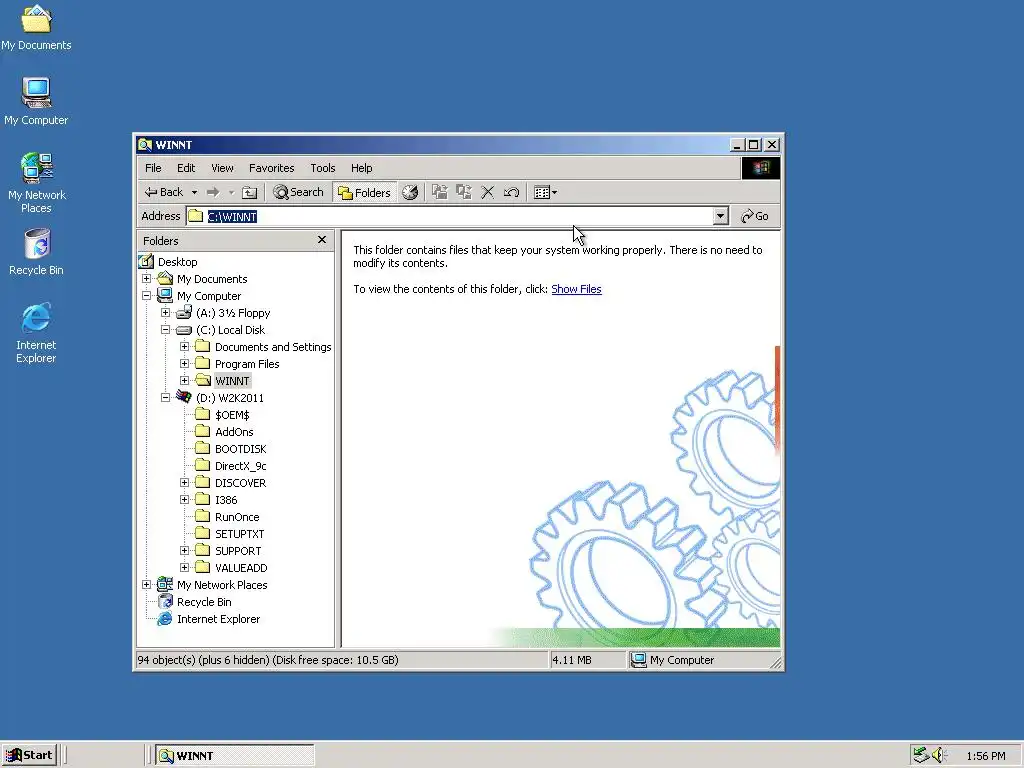Click the Delete toolbar icon
1024x768 pixels.
tap(487, 192)
